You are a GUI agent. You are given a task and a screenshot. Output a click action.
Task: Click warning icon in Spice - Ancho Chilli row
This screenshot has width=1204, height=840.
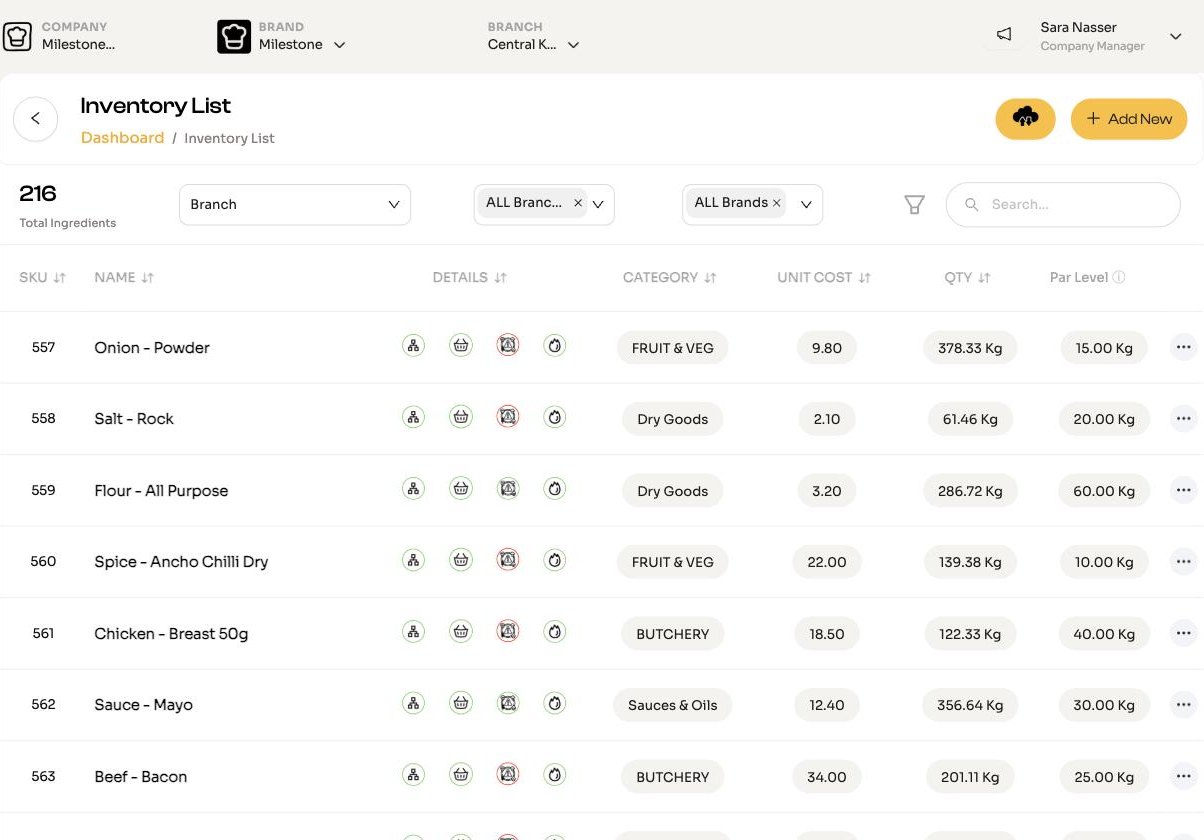pos(508,560)
